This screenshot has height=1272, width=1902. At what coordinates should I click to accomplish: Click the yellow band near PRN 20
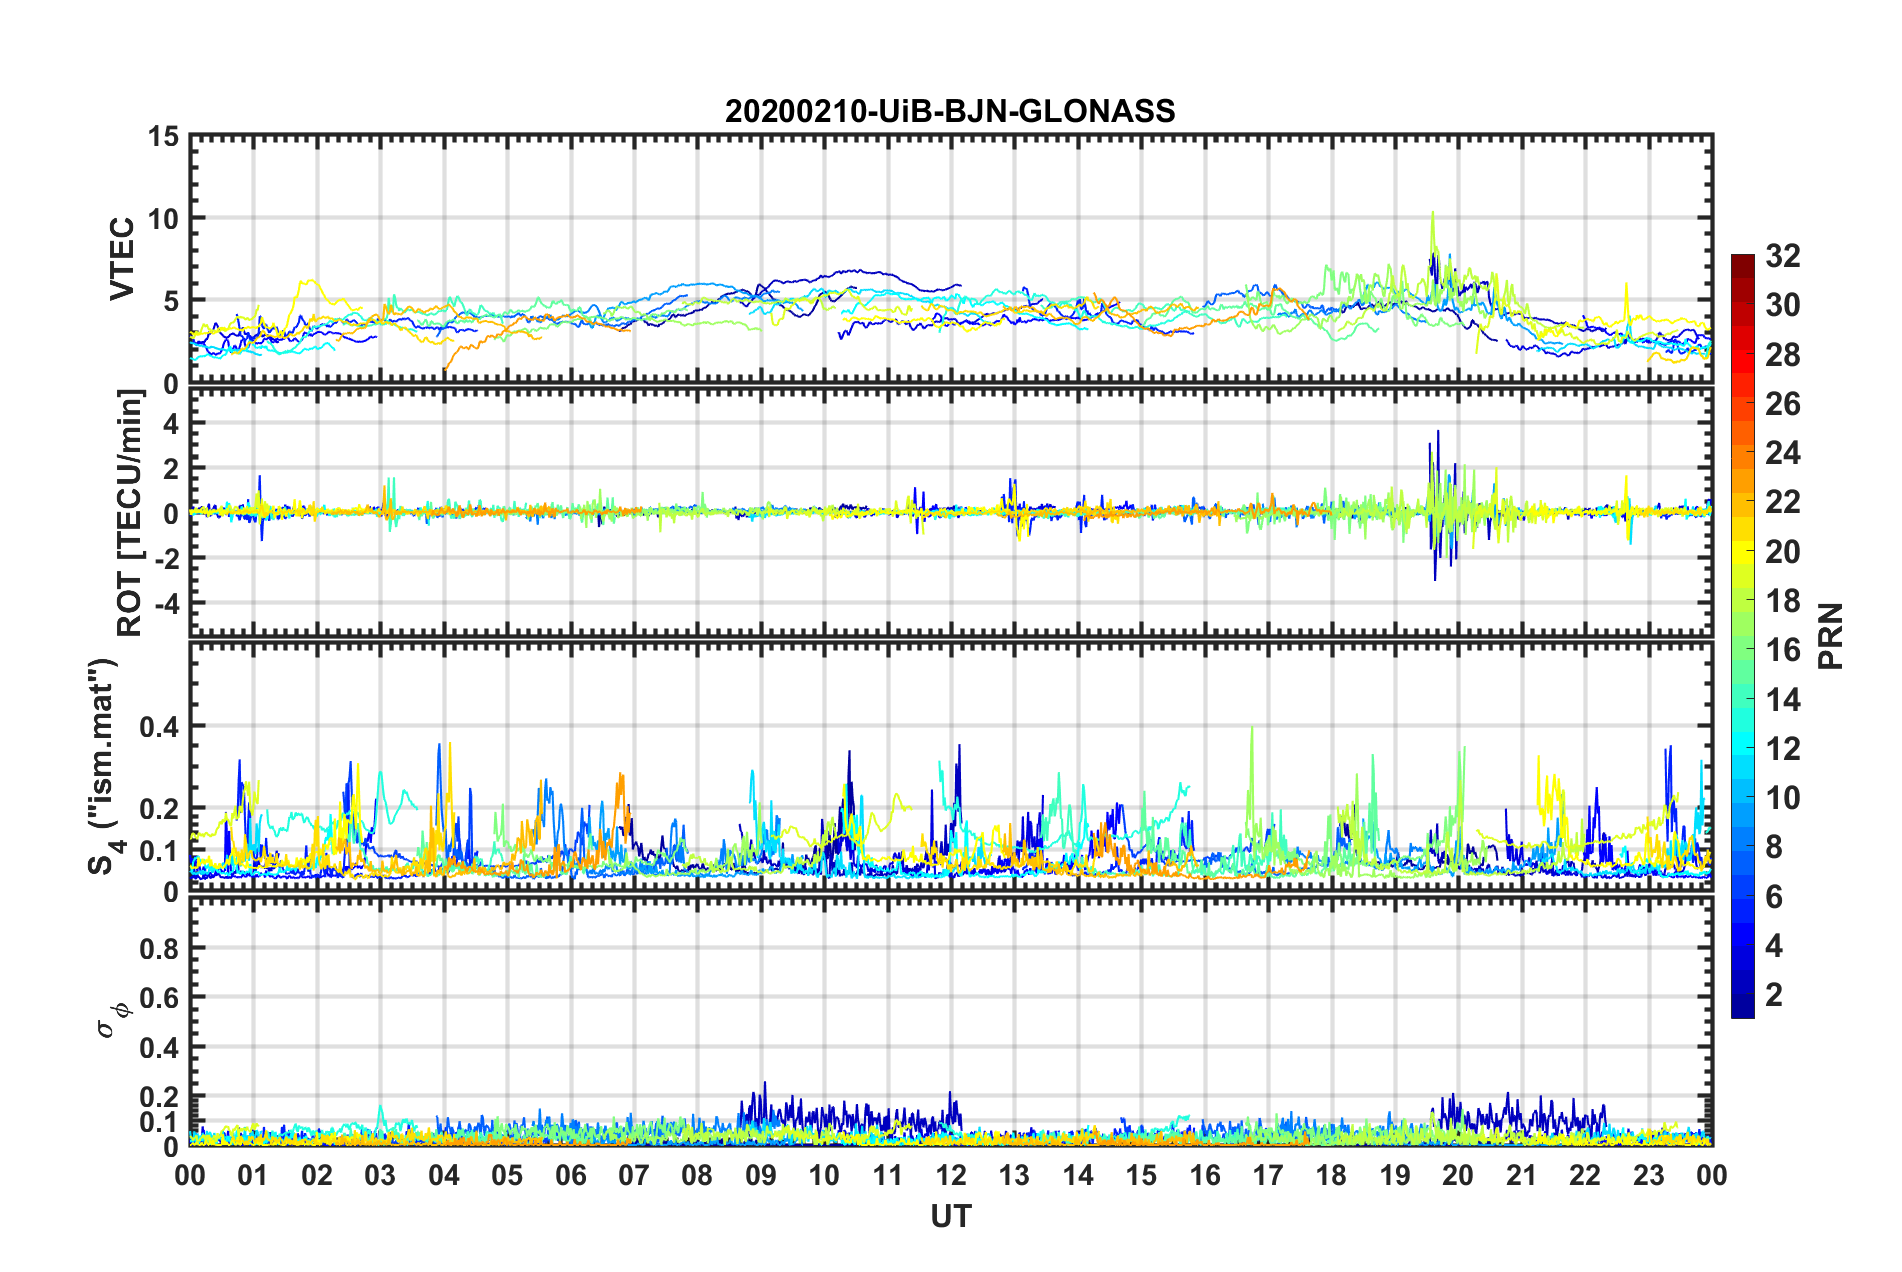(x=1743, y=553)
